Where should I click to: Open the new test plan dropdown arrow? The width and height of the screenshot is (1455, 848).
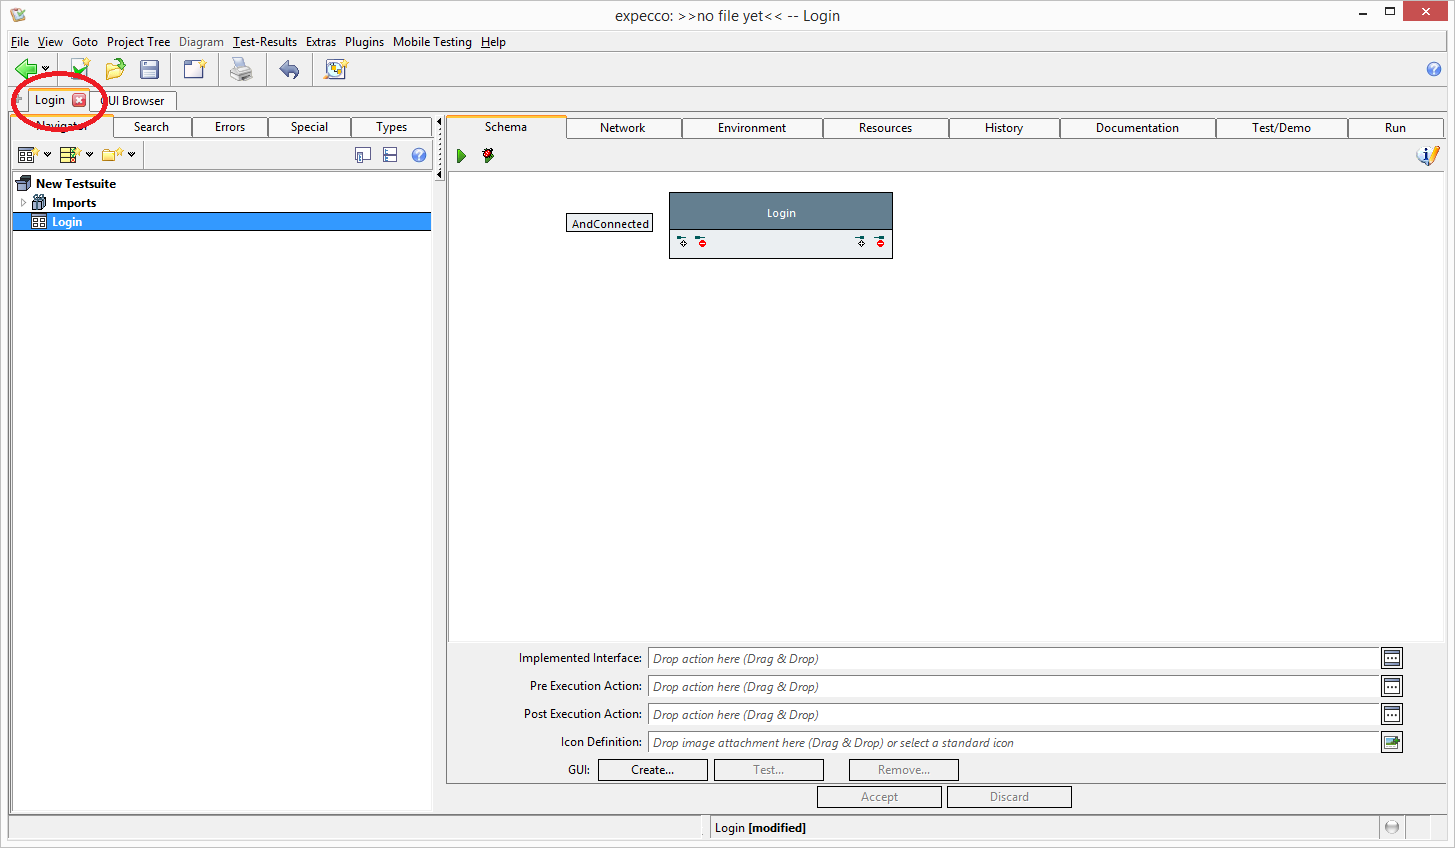point(89,155)
